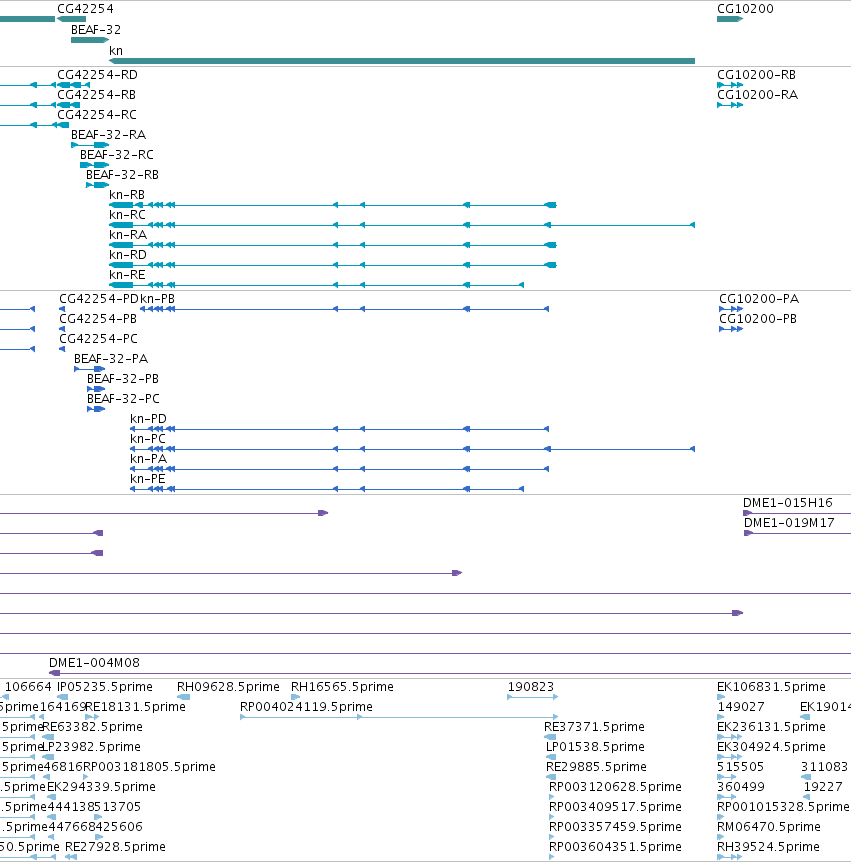Select the RH39524.5prime EST label

point(768,846)
